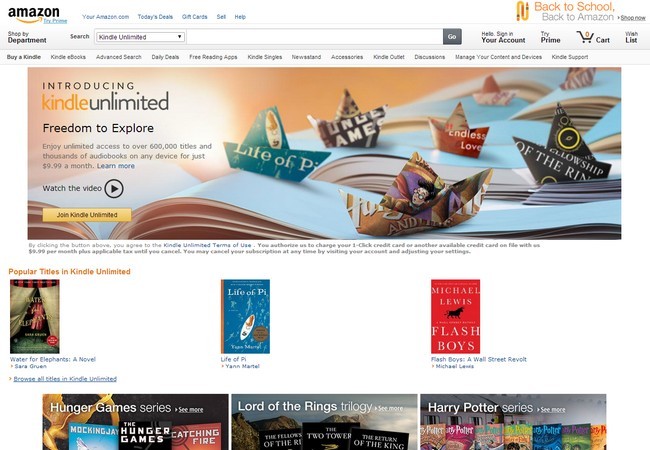Open the Your Account dropdown
650x450 pixels.
tap(503, 37)
